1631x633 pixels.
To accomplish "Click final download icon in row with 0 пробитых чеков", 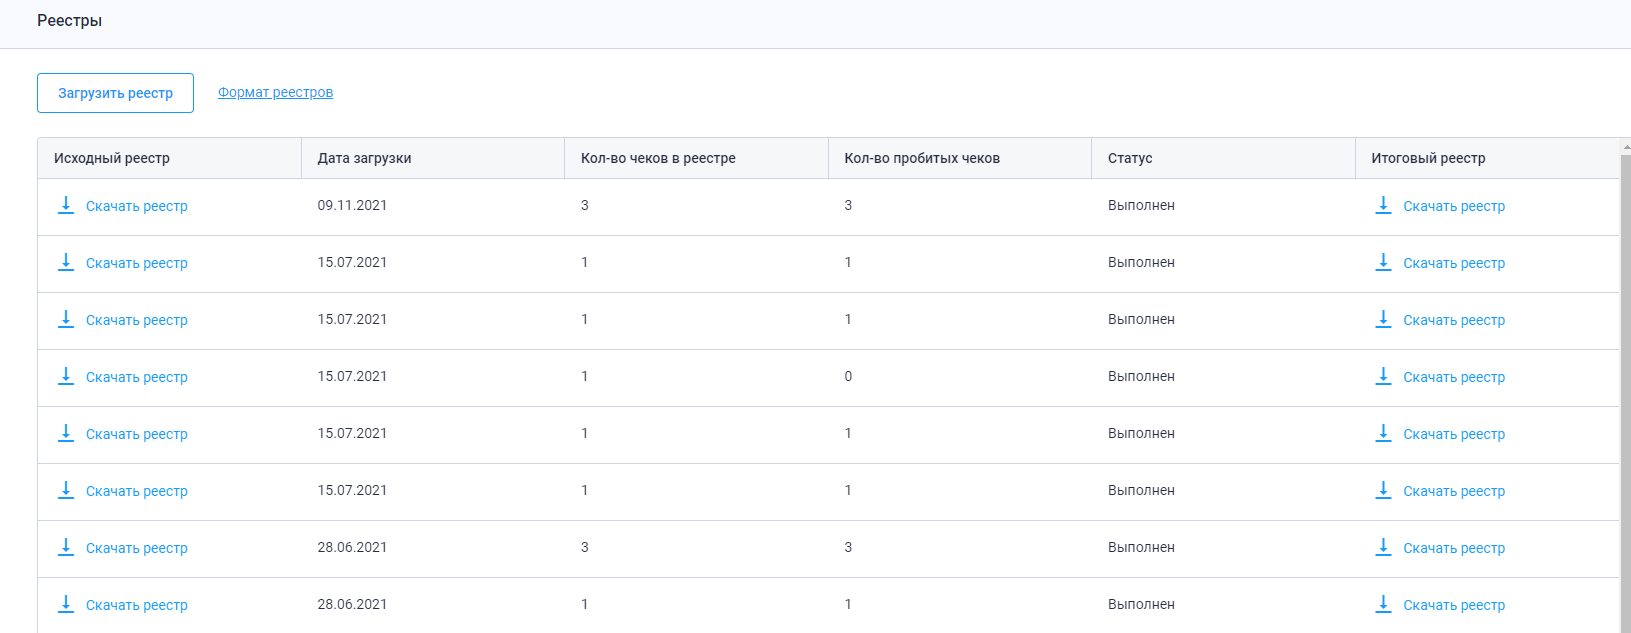I will click(x=1383, y=376).
